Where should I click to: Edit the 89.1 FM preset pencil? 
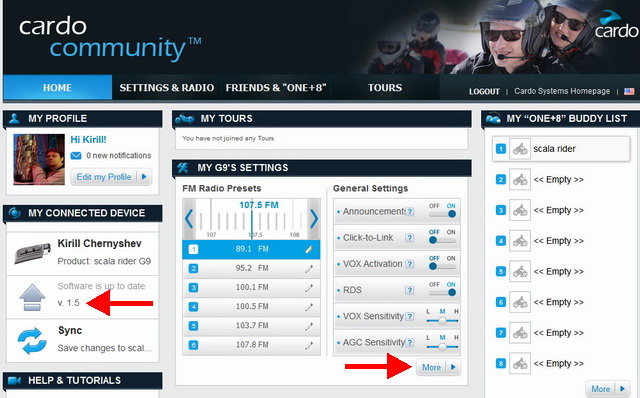tap(309, 249)
